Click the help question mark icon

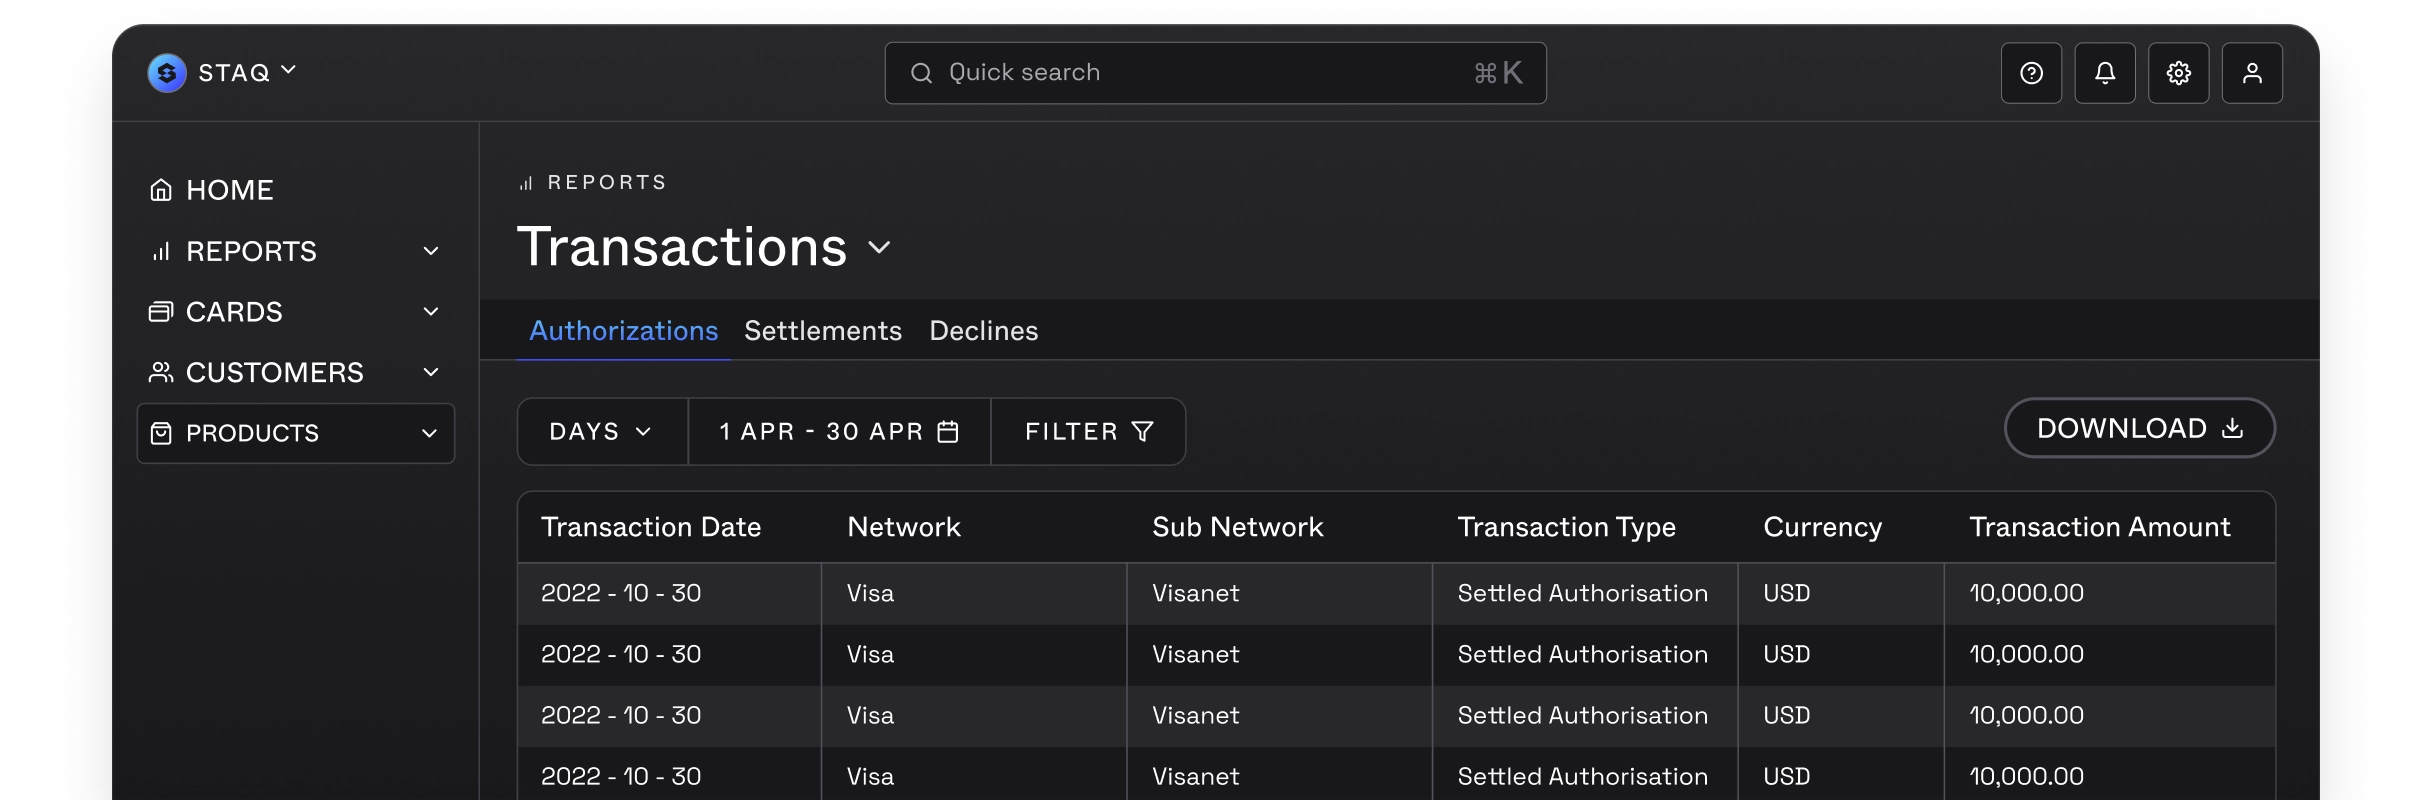[2031, 72]
